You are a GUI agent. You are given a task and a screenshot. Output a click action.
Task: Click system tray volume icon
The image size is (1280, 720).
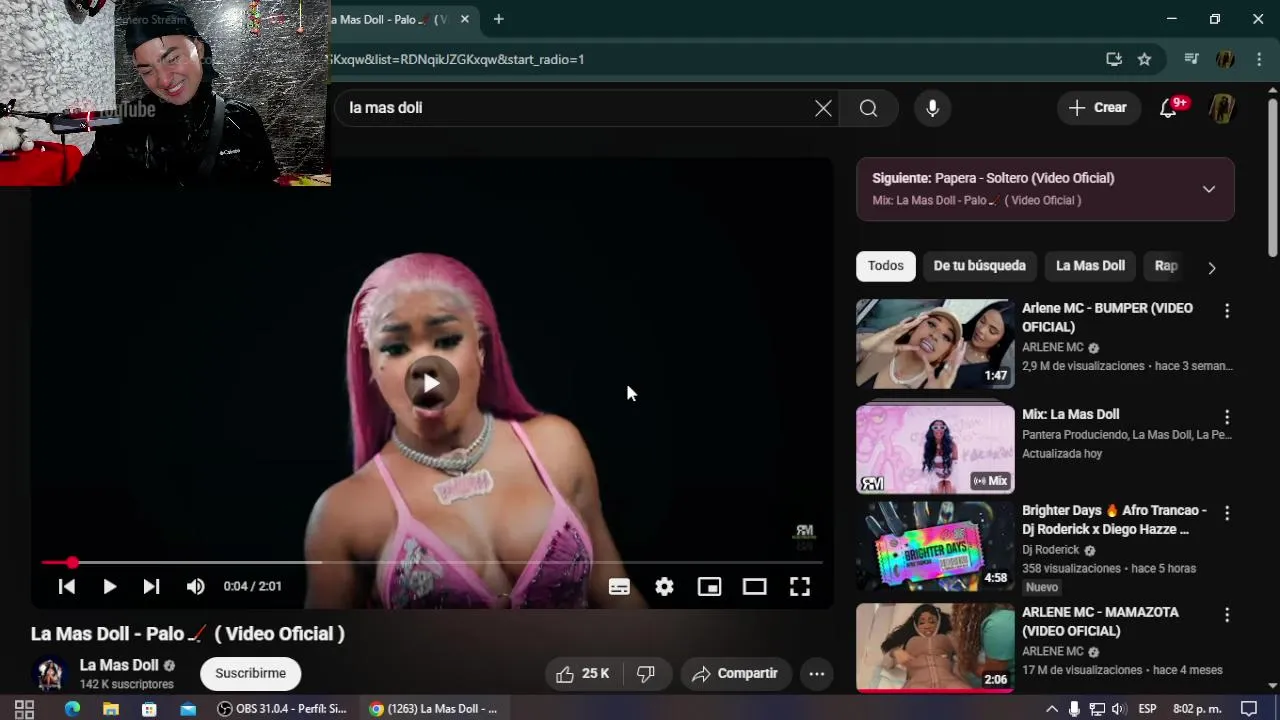click(x=1118, y=709)
